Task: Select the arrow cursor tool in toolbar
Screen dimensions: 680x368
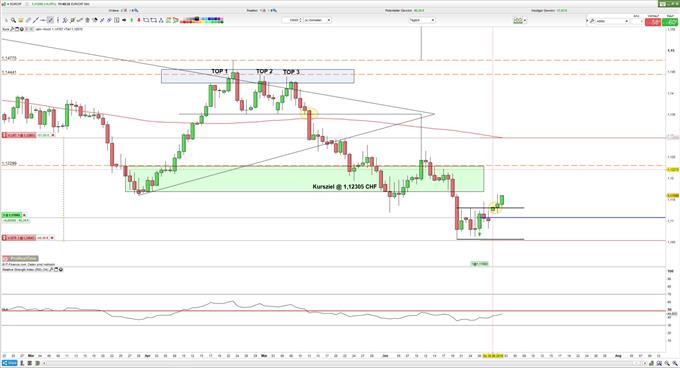Action: 6,20
